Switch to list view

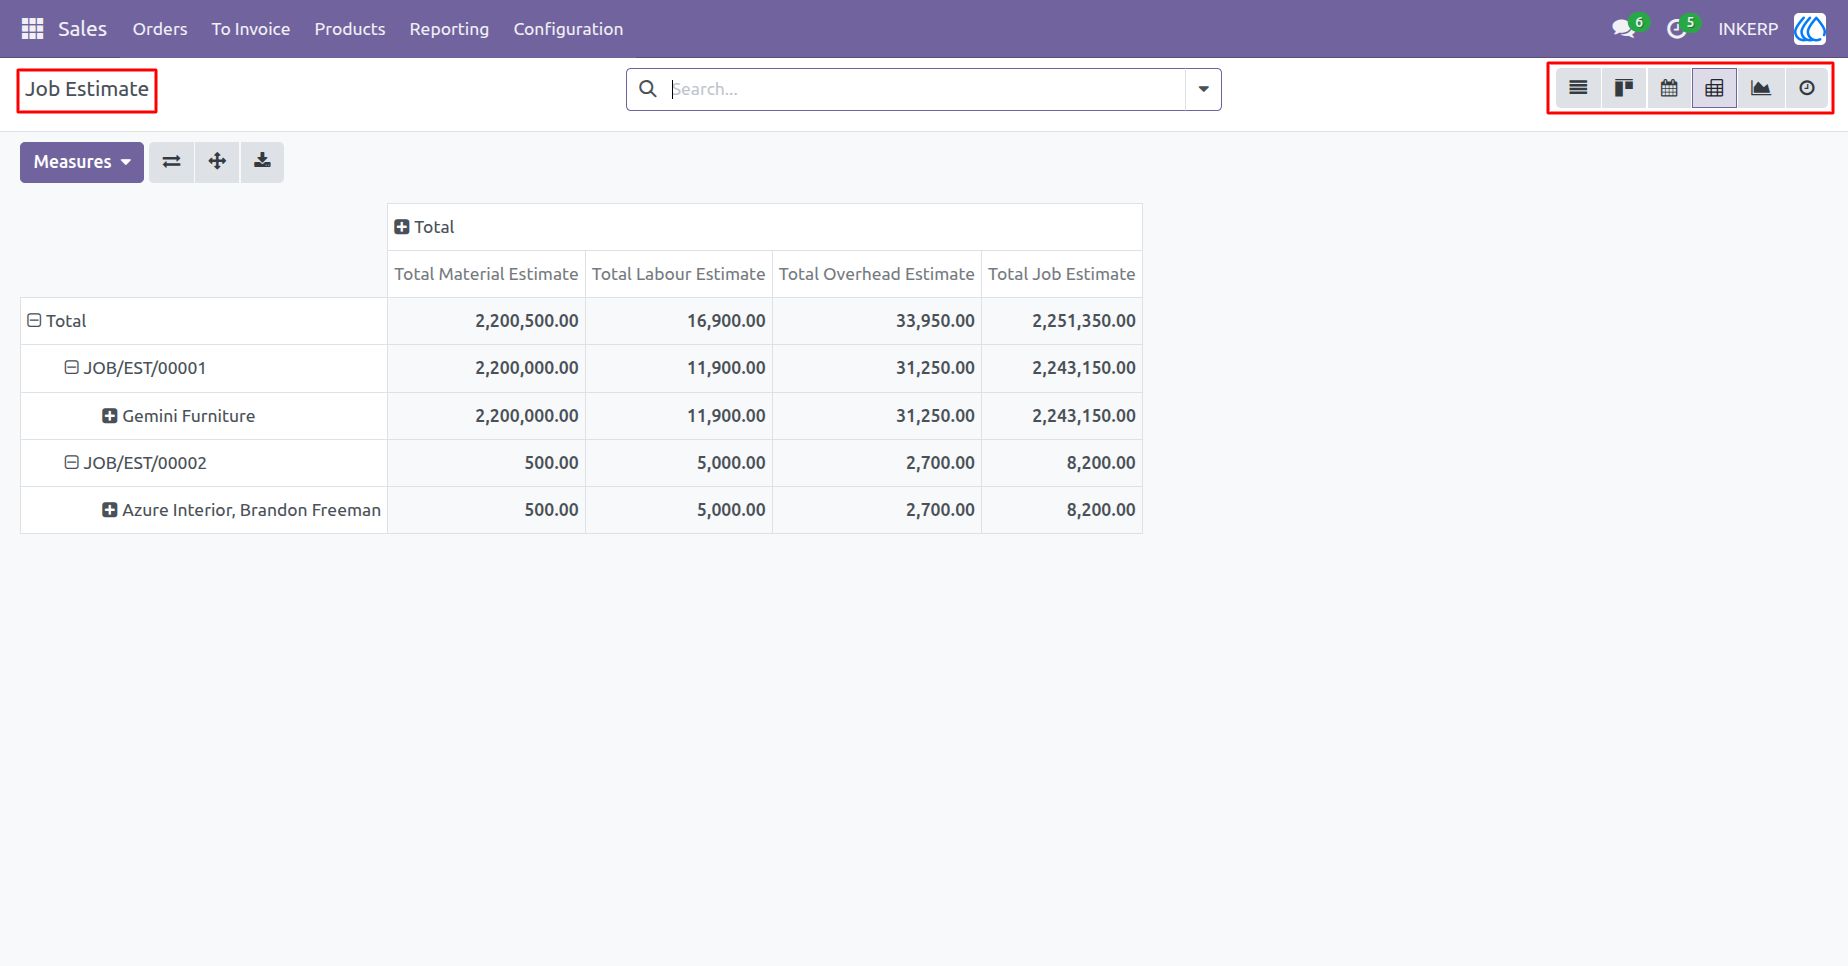coord(1578,88)
